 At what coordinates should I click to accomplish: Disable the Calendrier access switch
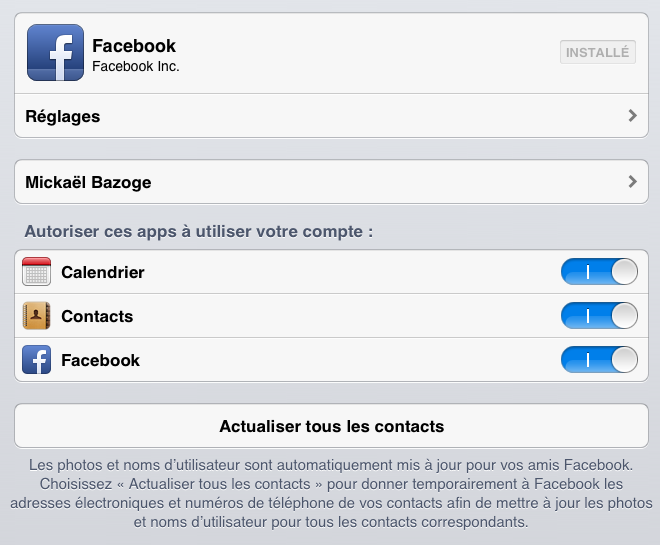click(x=599, y=271)
